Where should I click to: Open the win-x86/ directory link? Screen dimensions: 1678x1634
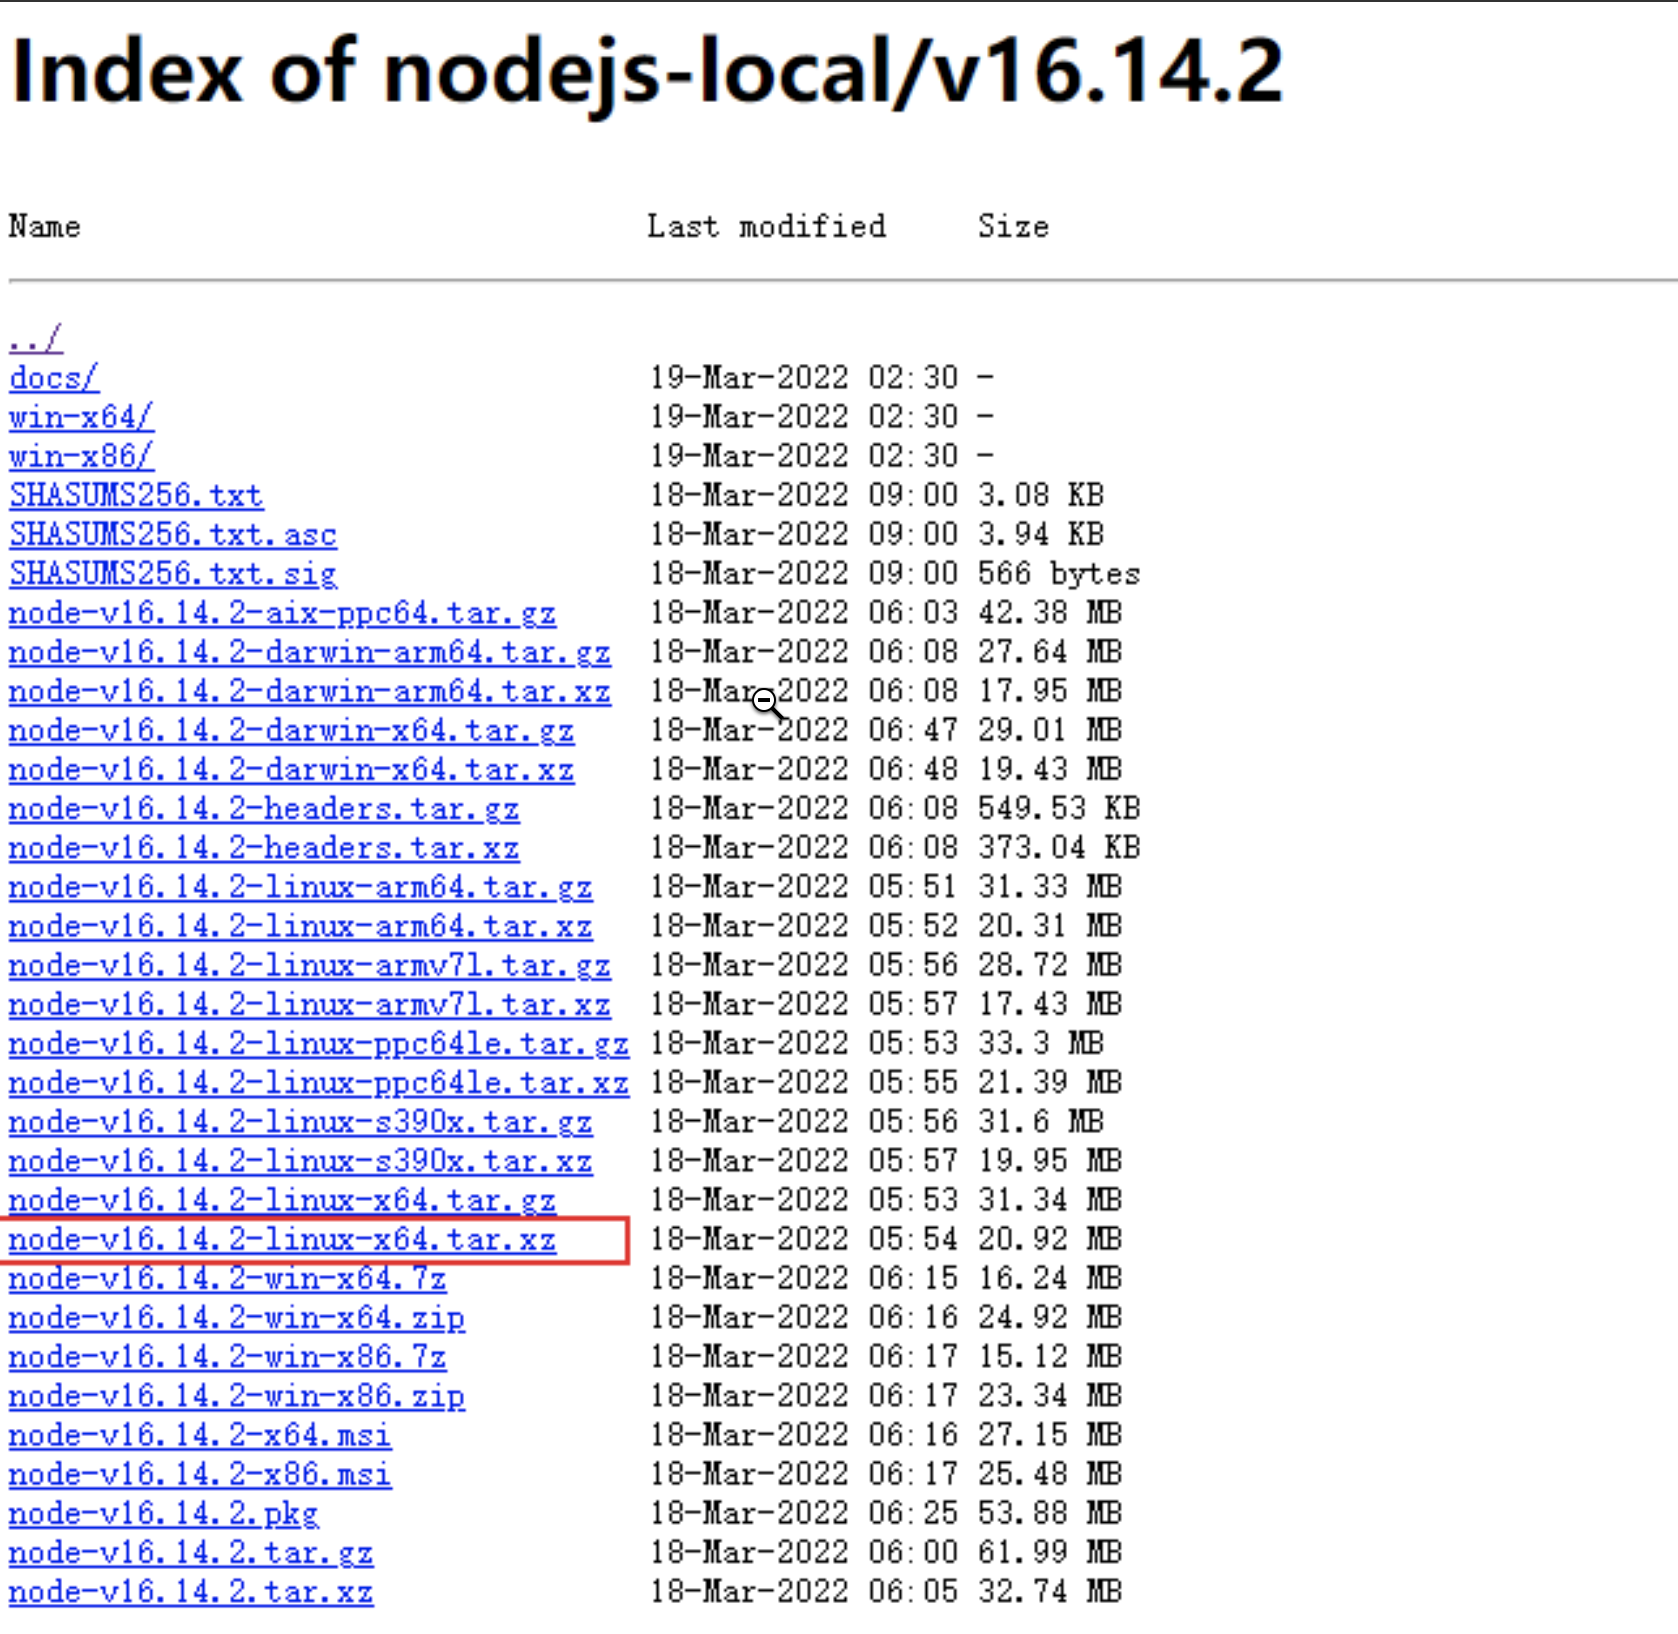[81, 456]
